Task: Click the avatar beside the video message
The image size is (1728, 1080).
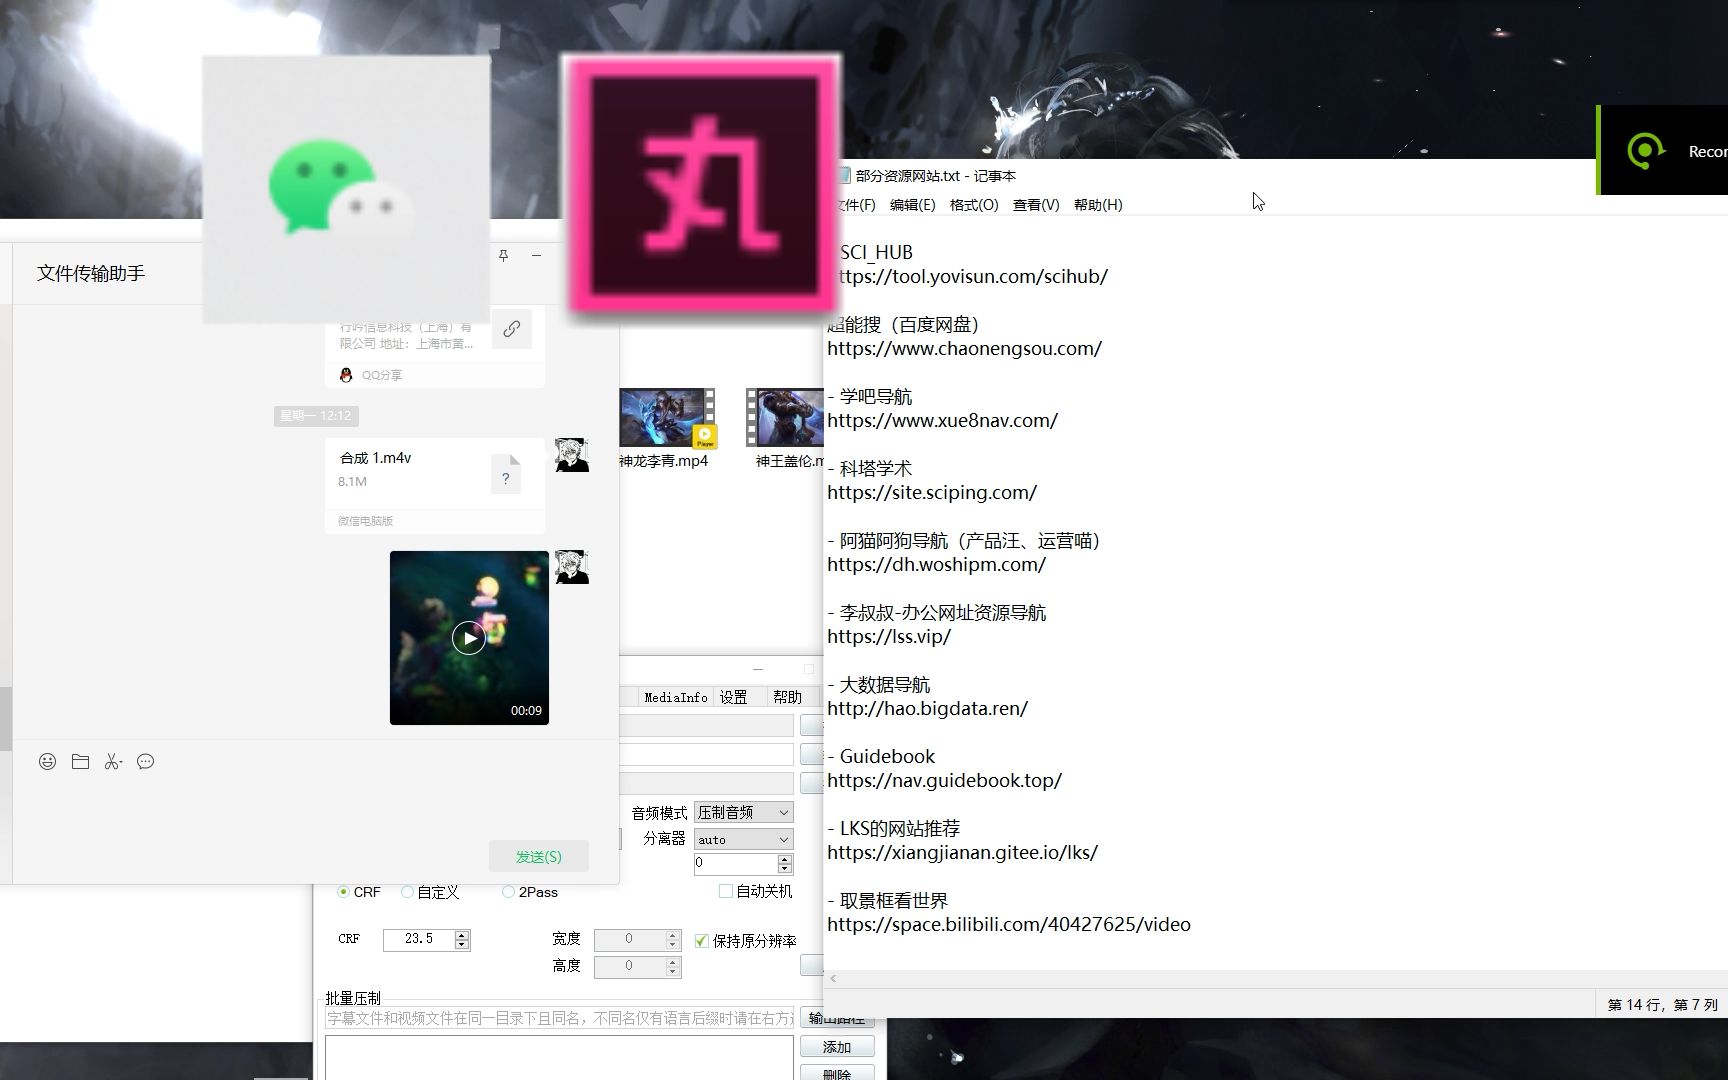Action: coord(572,567)
